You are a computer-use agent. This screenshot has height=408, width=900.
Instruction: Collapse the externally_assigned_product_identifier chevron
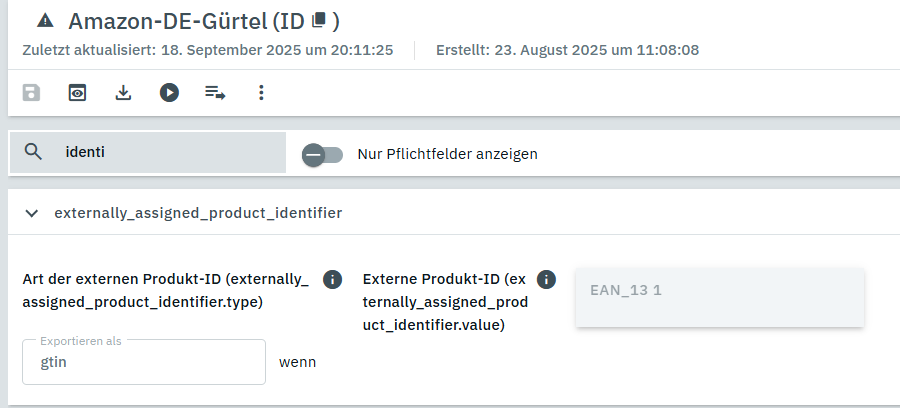(32, 213)
